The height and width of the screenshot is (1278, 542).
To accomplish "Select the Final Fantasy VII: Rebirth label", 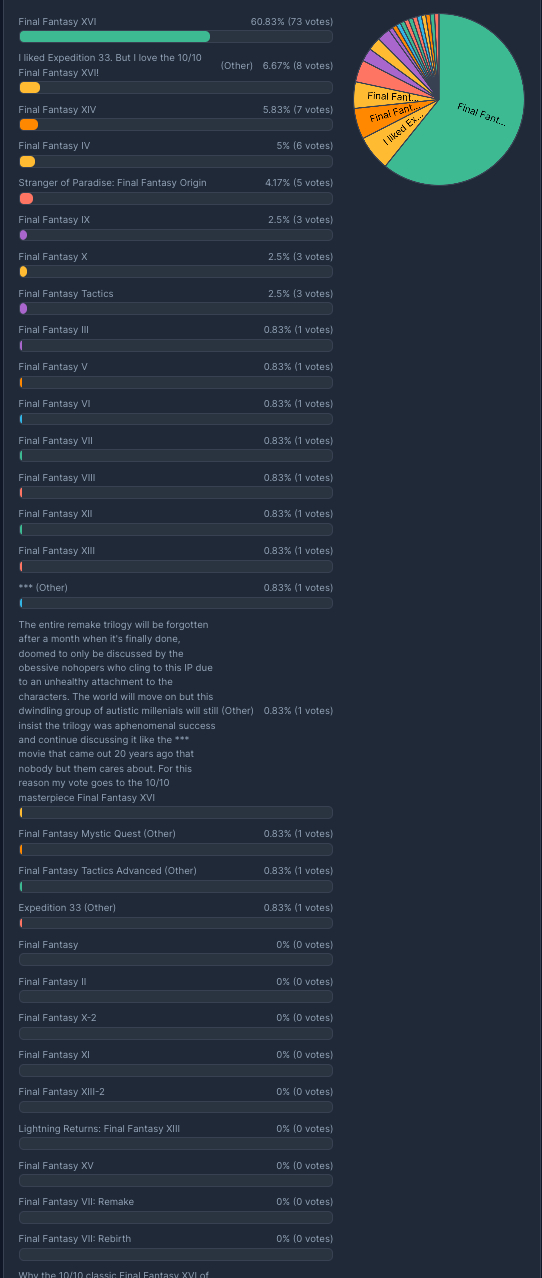I will click(x=75, y=1239).
